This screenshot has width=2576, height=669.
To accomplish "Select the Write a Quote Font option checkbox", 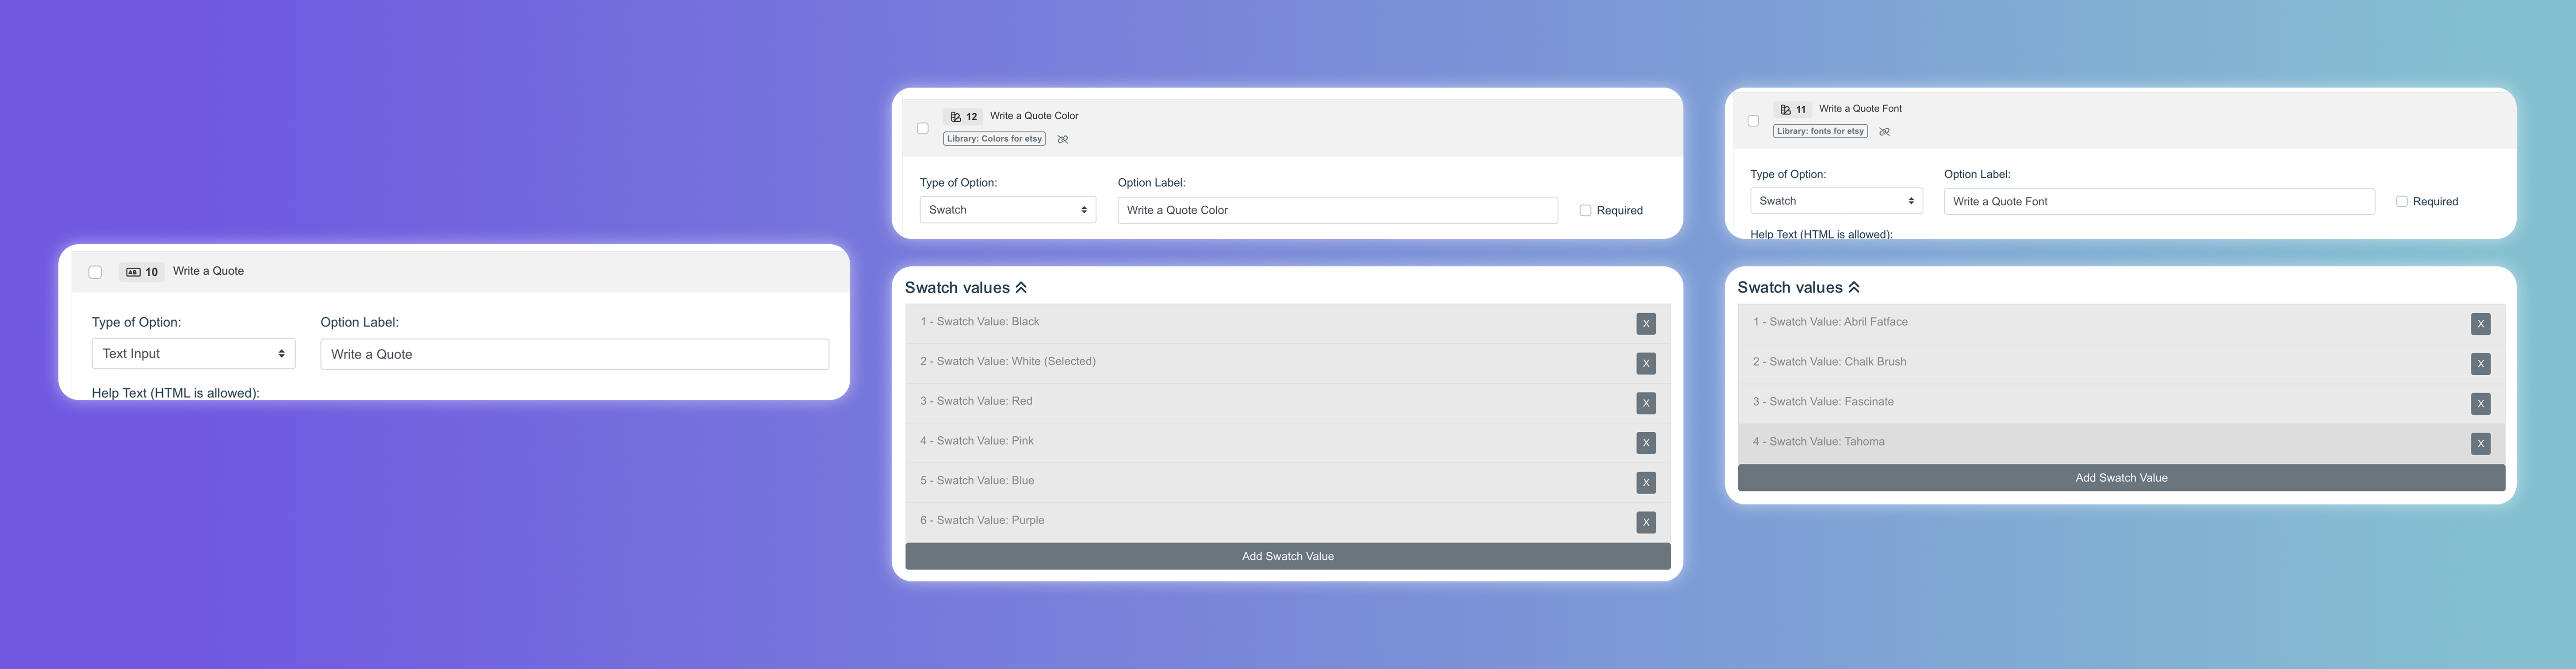I will 1753,121.
